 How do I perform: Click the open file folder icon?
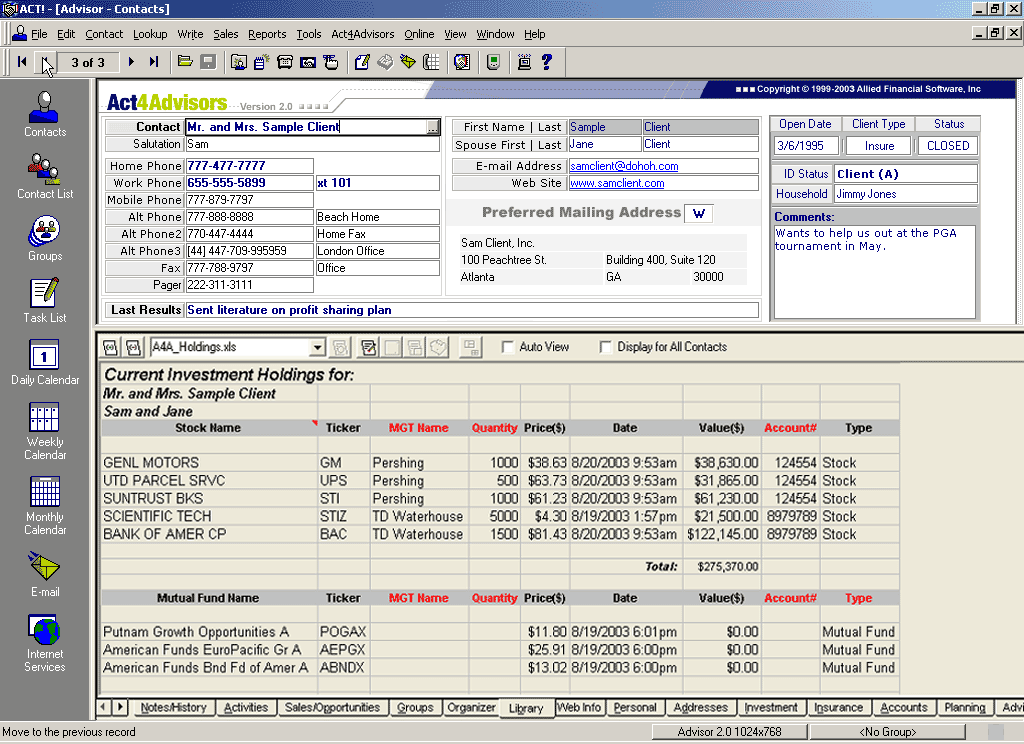[185, 62]
